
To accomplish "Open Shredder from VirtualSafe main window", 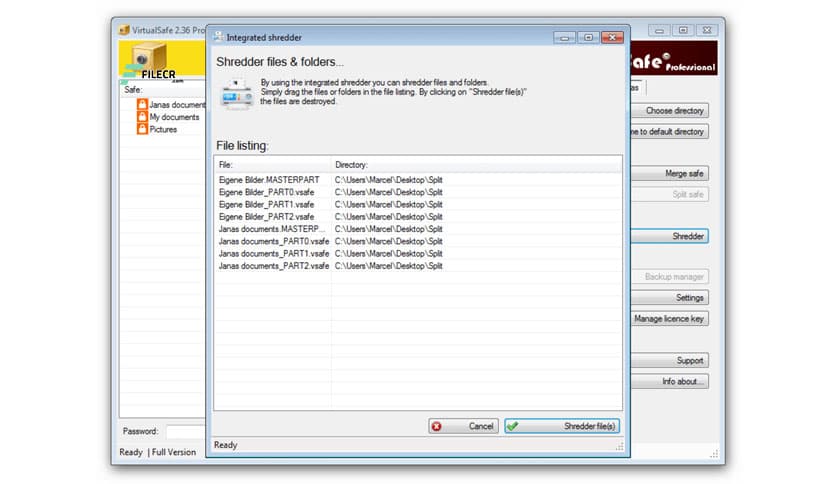I will point(670,236).
